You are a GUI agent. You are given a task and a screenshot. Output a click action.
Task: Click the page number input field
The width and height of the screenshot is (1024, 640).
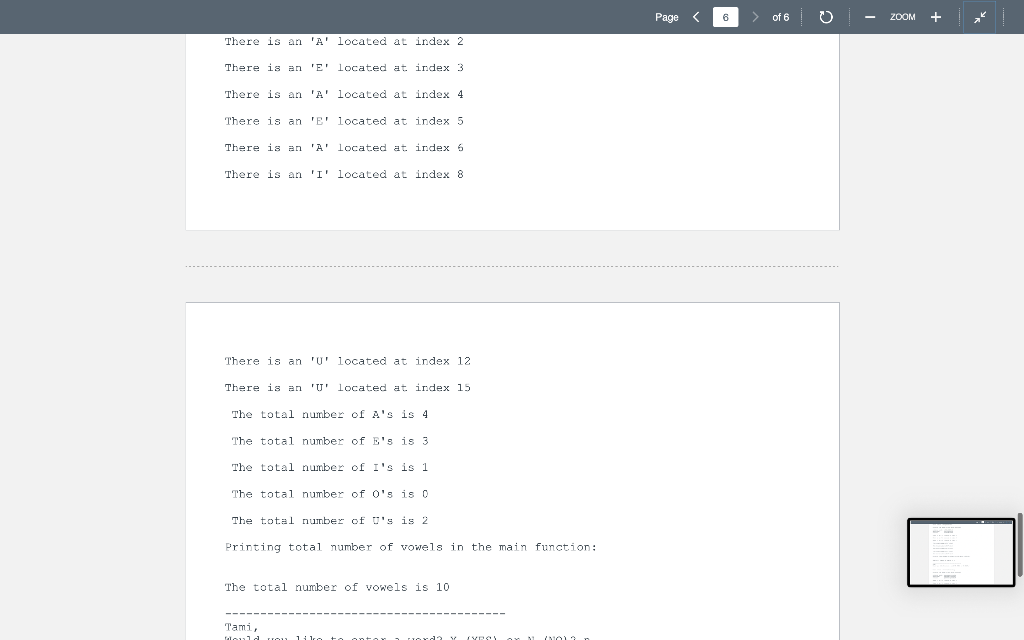[x=726, y=17]
